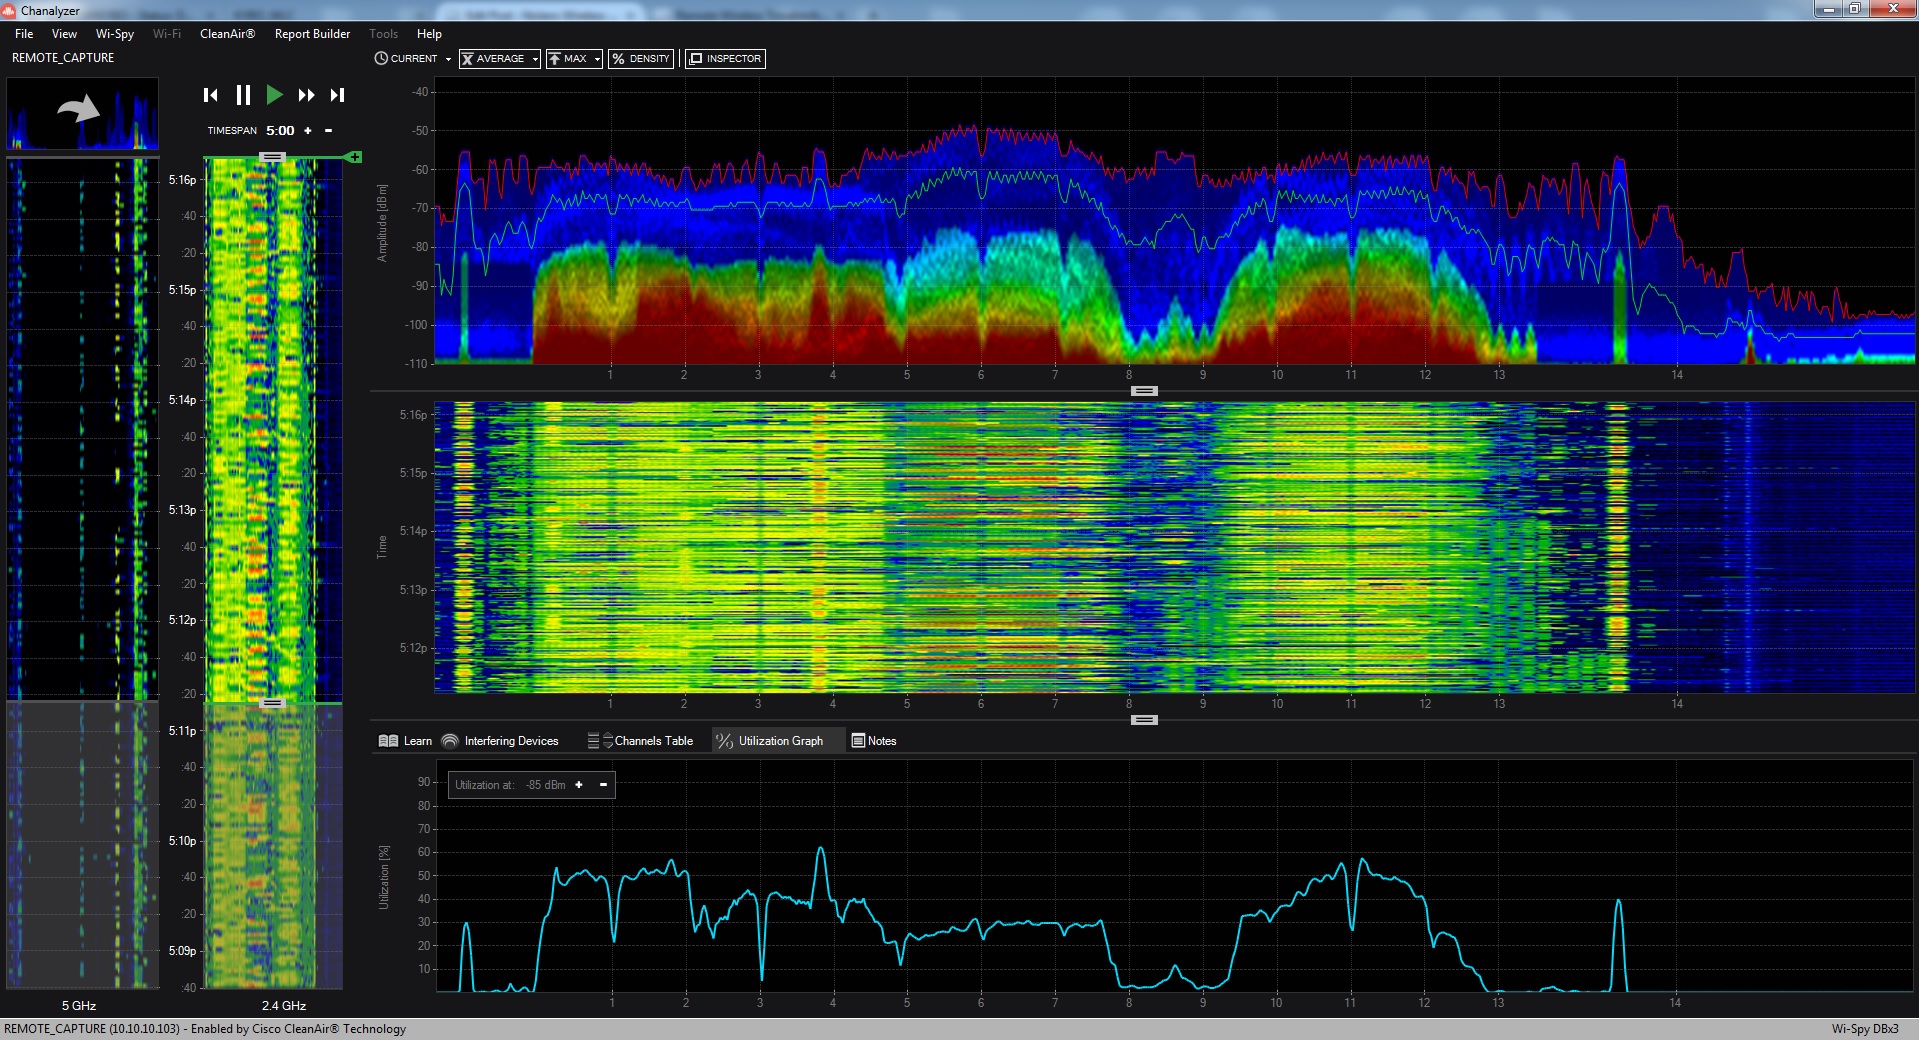Viewport: 1919px width, 1040px height.
Task: Skip to the start of the recording
Action: pyautogui.click(x=210, y=95)
